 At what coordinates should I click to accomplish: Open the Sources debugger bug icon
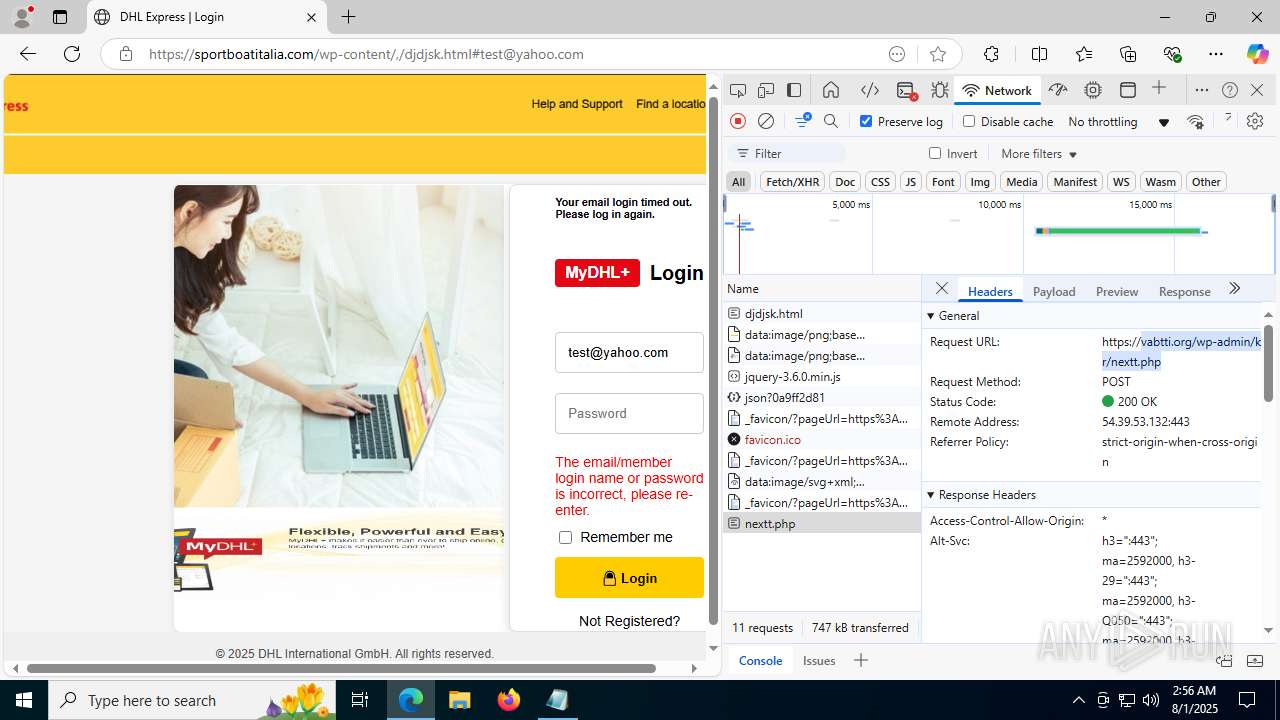[940, 90]
